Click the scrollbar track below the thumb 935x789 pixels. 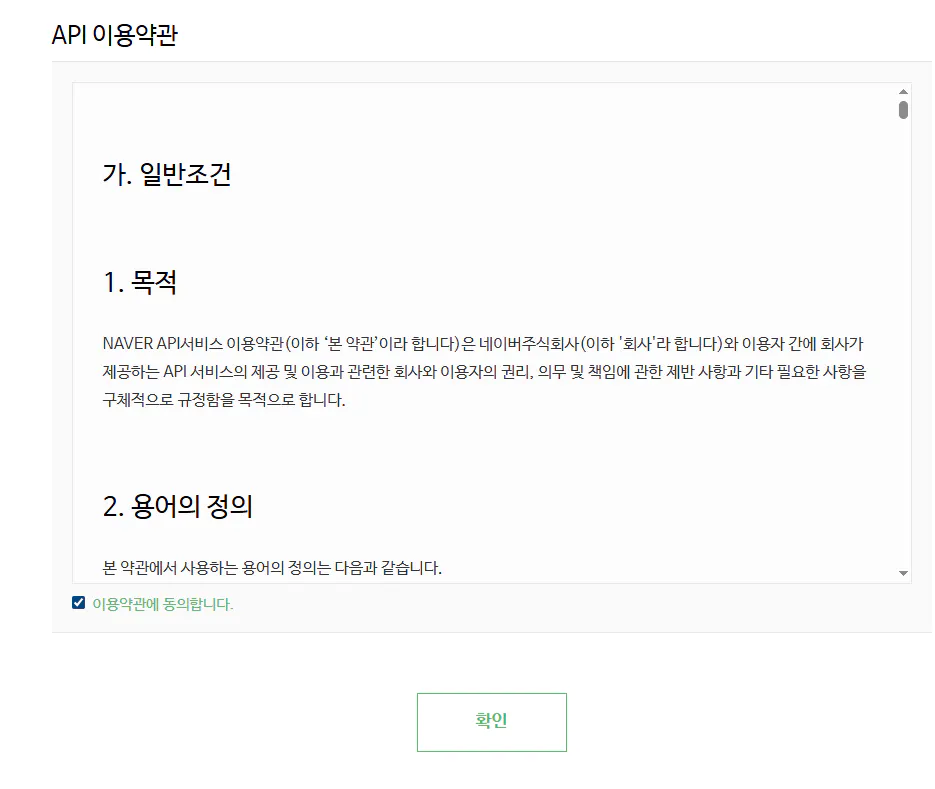click(903, 350)
